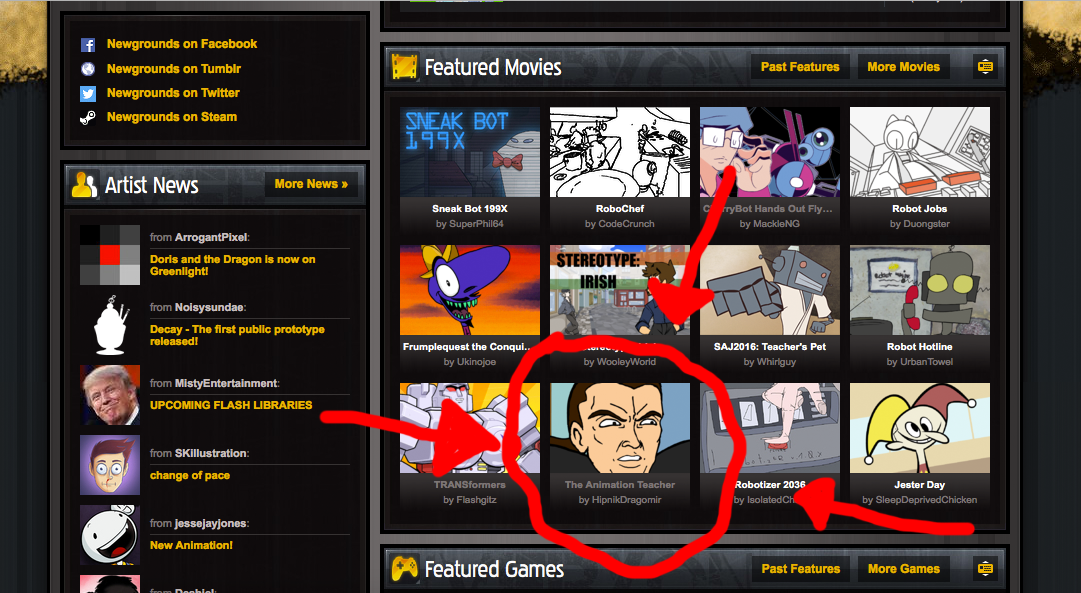Open SKillustration's cartoon face avatar
1081x593 pixels.
110,465
